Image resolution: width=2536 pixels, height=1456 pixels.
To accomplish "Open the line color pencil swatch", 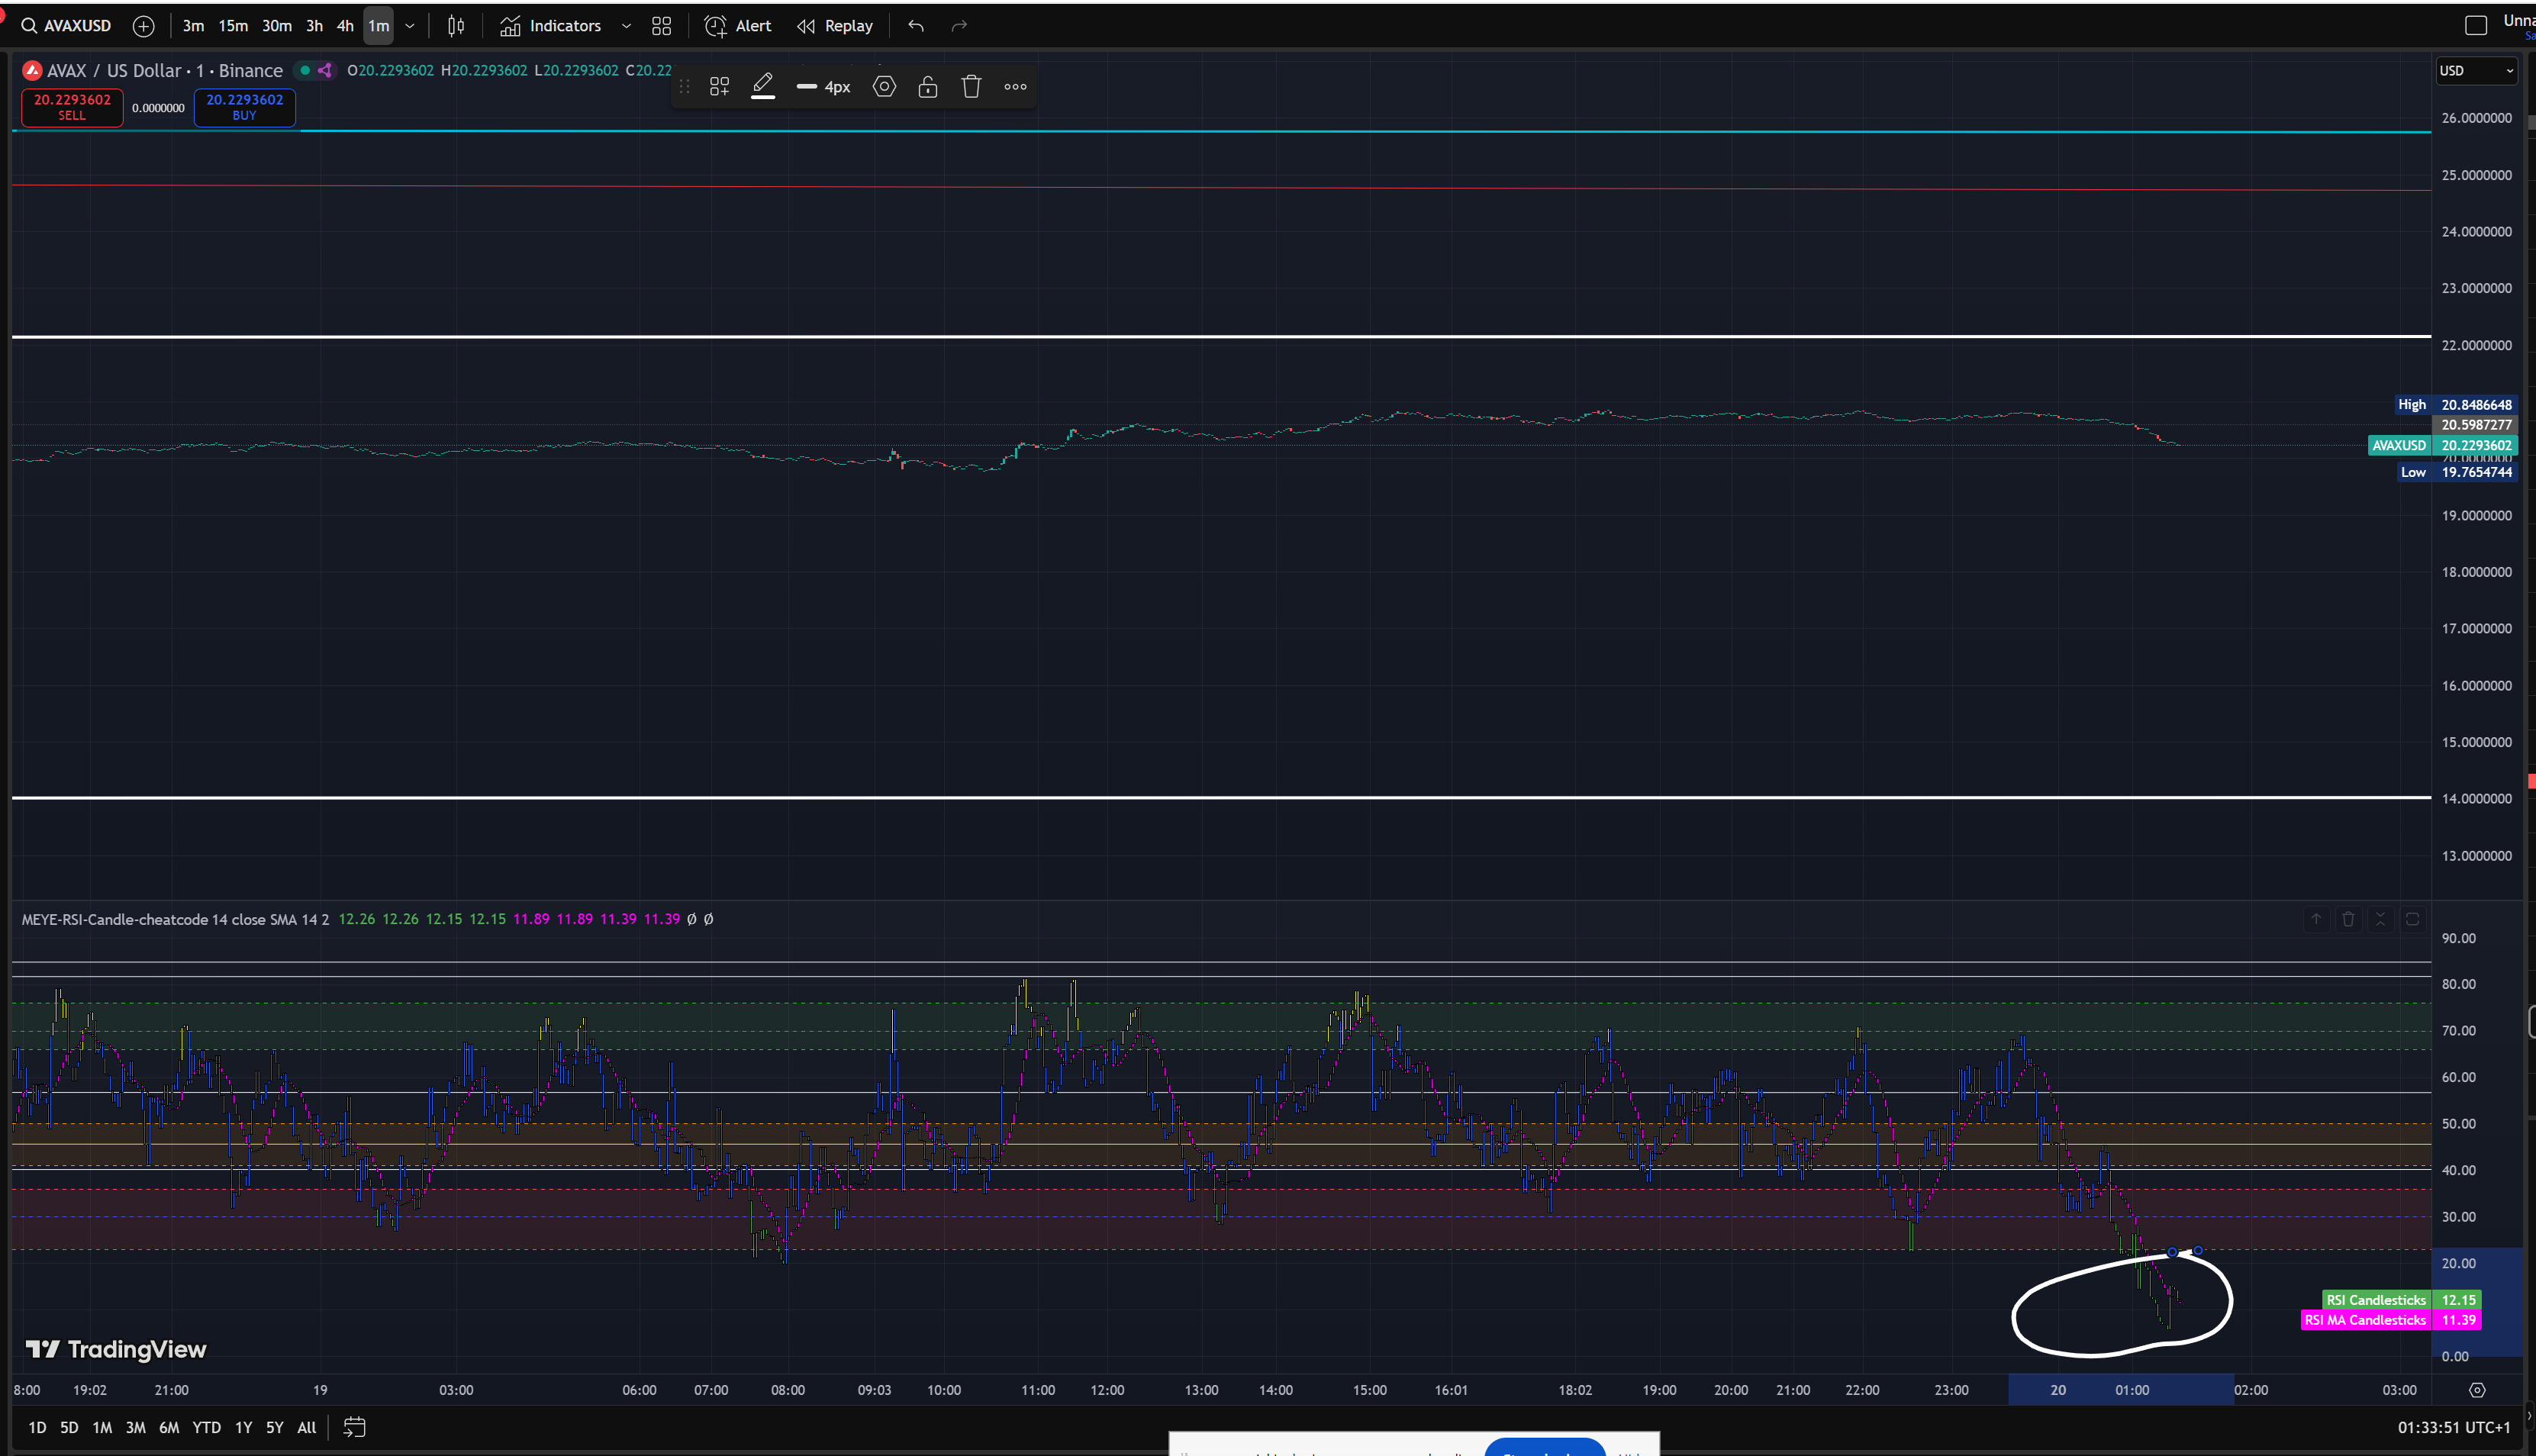I will [x=763, y=87].
